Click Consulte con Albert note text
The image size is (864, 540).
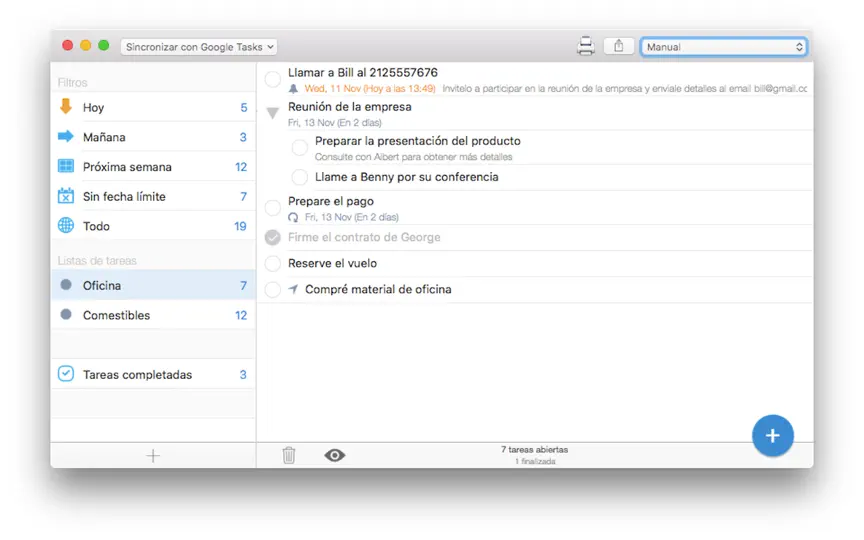click(x=413, y=157)
